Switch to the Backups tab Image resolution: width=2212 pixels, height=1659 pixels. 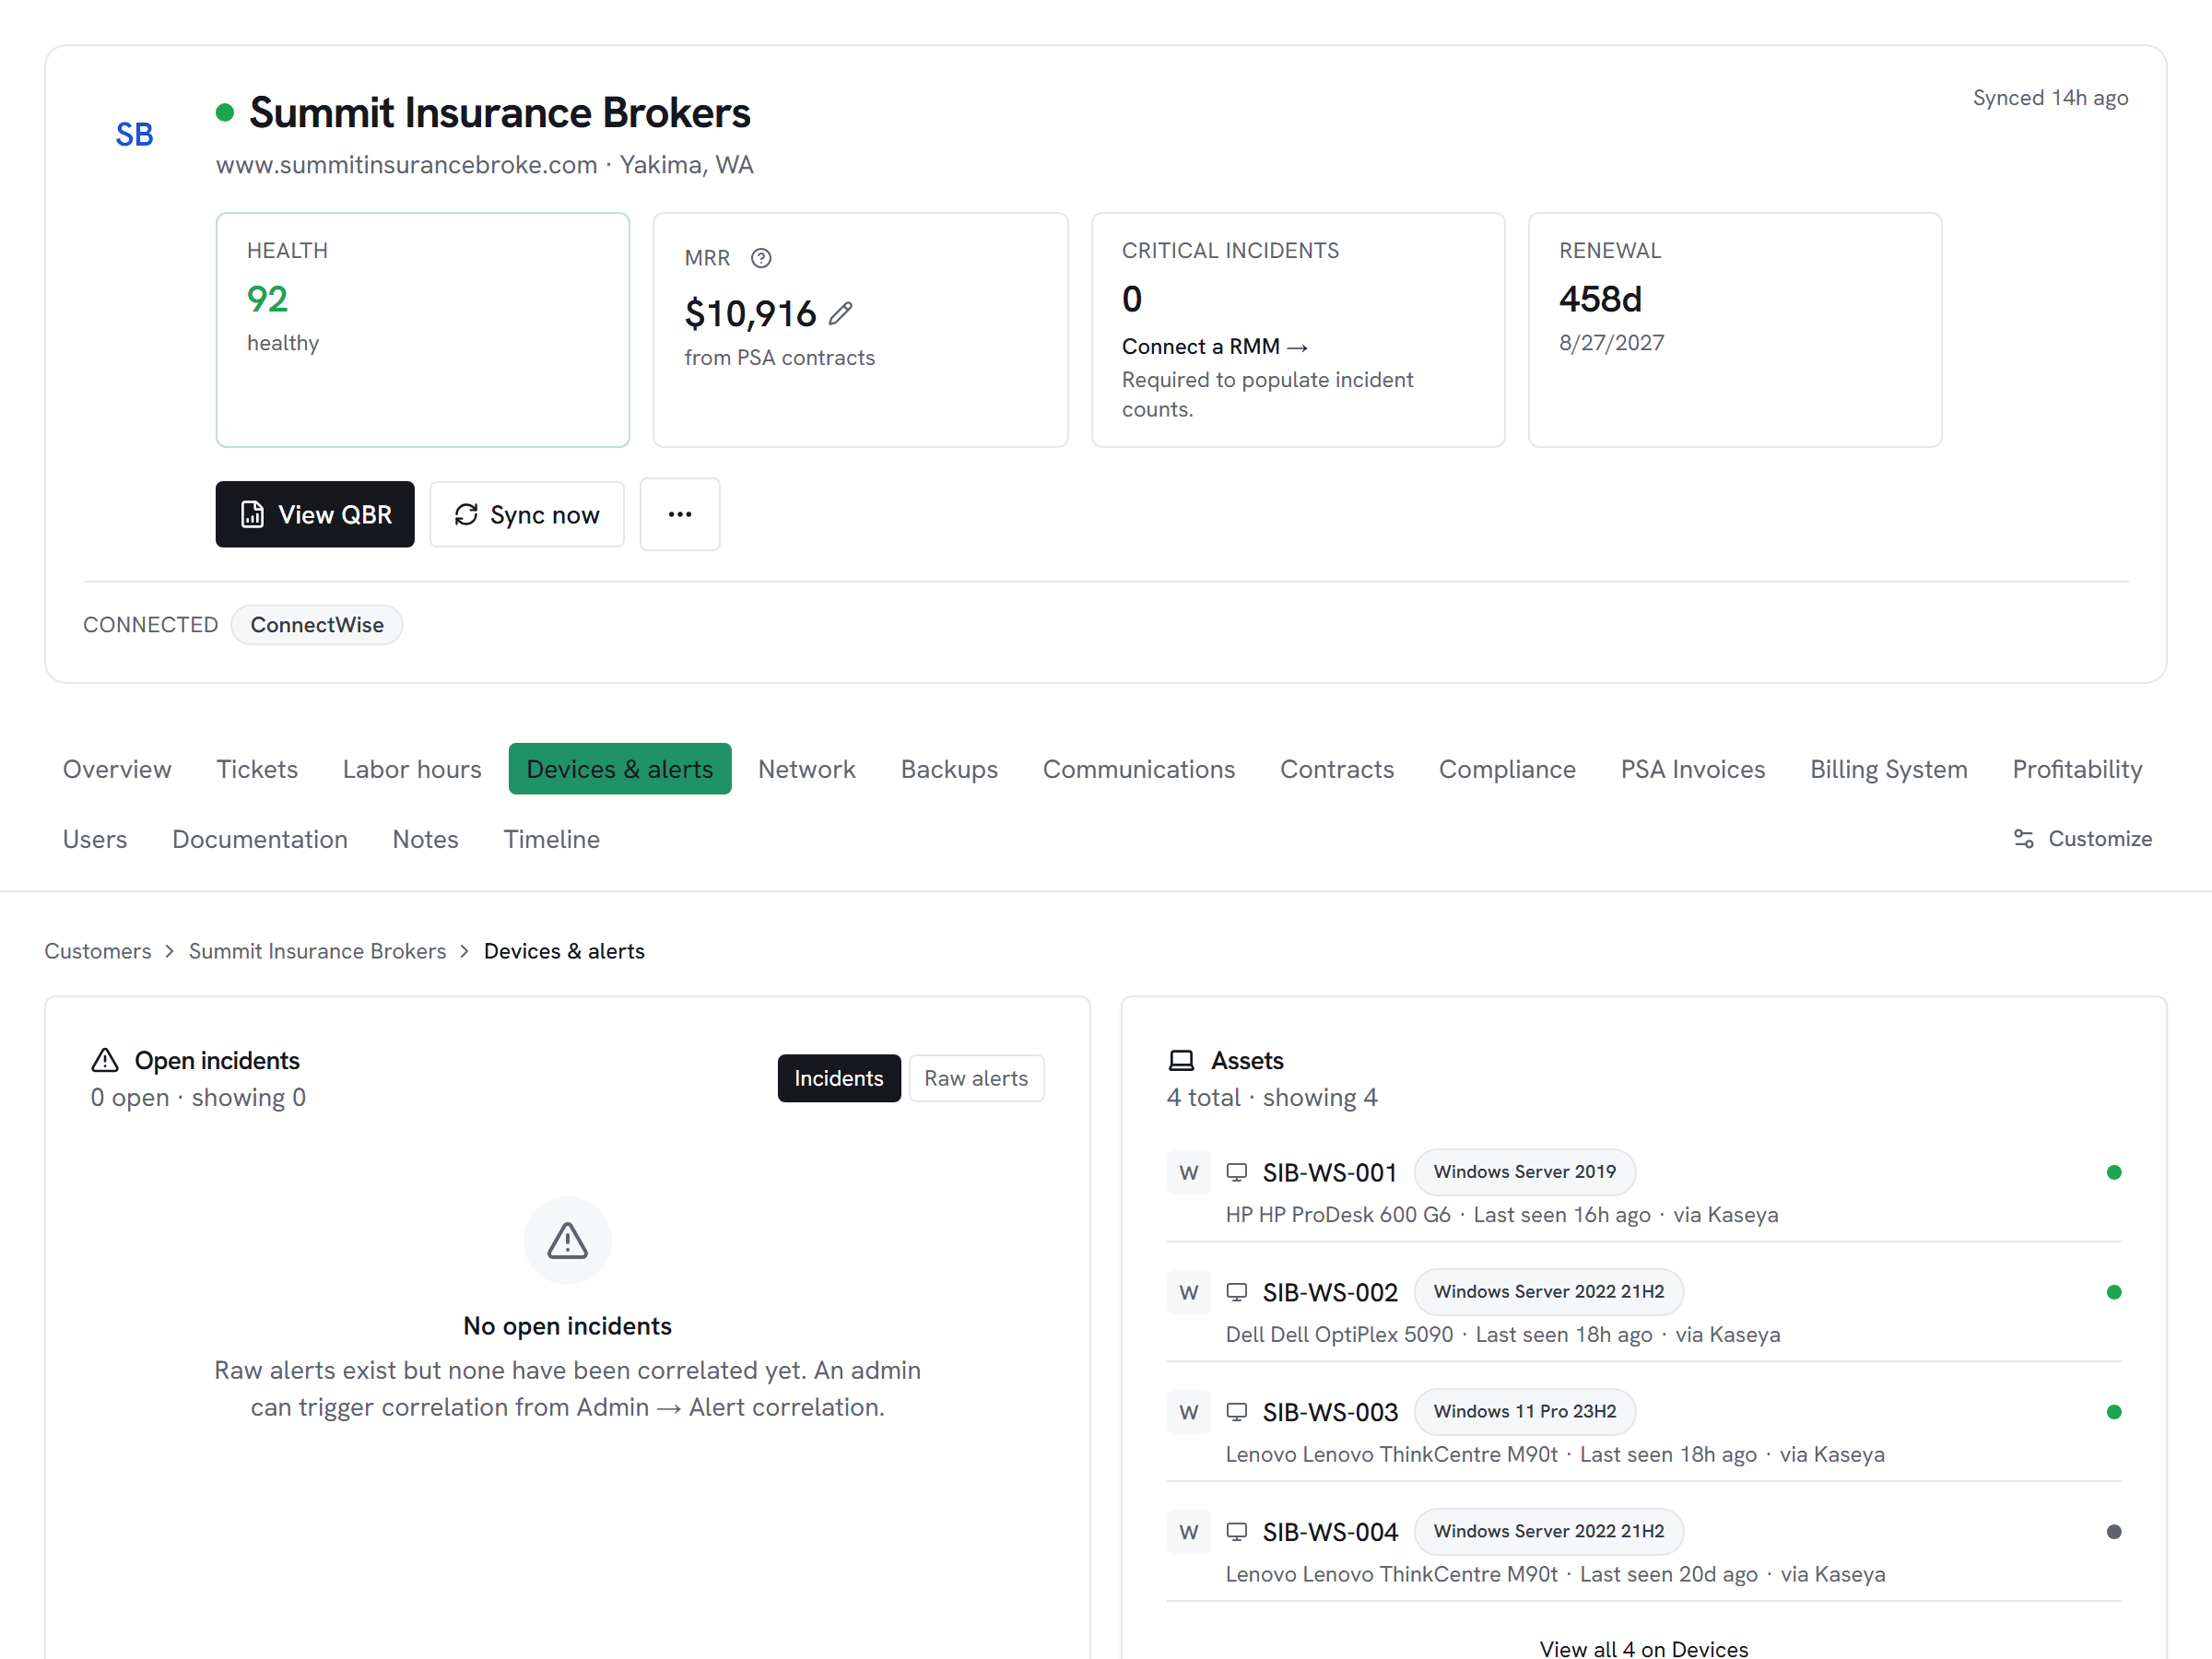(949, 769)
